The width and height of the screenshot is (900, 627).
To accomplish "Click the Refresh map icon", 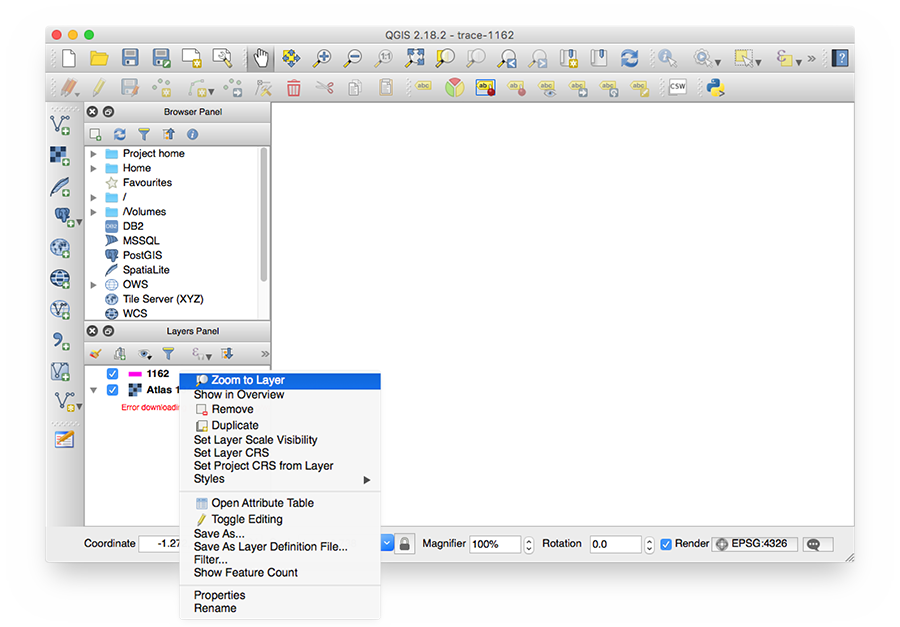I will click(629, 58).
